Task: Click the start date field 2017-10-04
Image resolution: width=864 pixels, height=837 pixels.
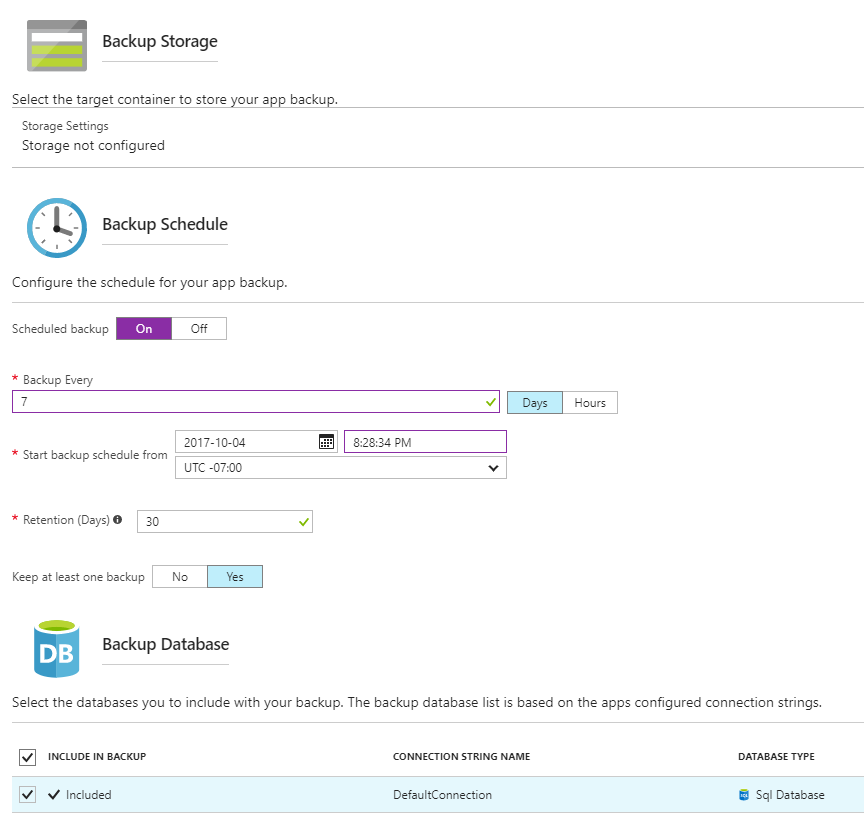Action: click(245, 442)
